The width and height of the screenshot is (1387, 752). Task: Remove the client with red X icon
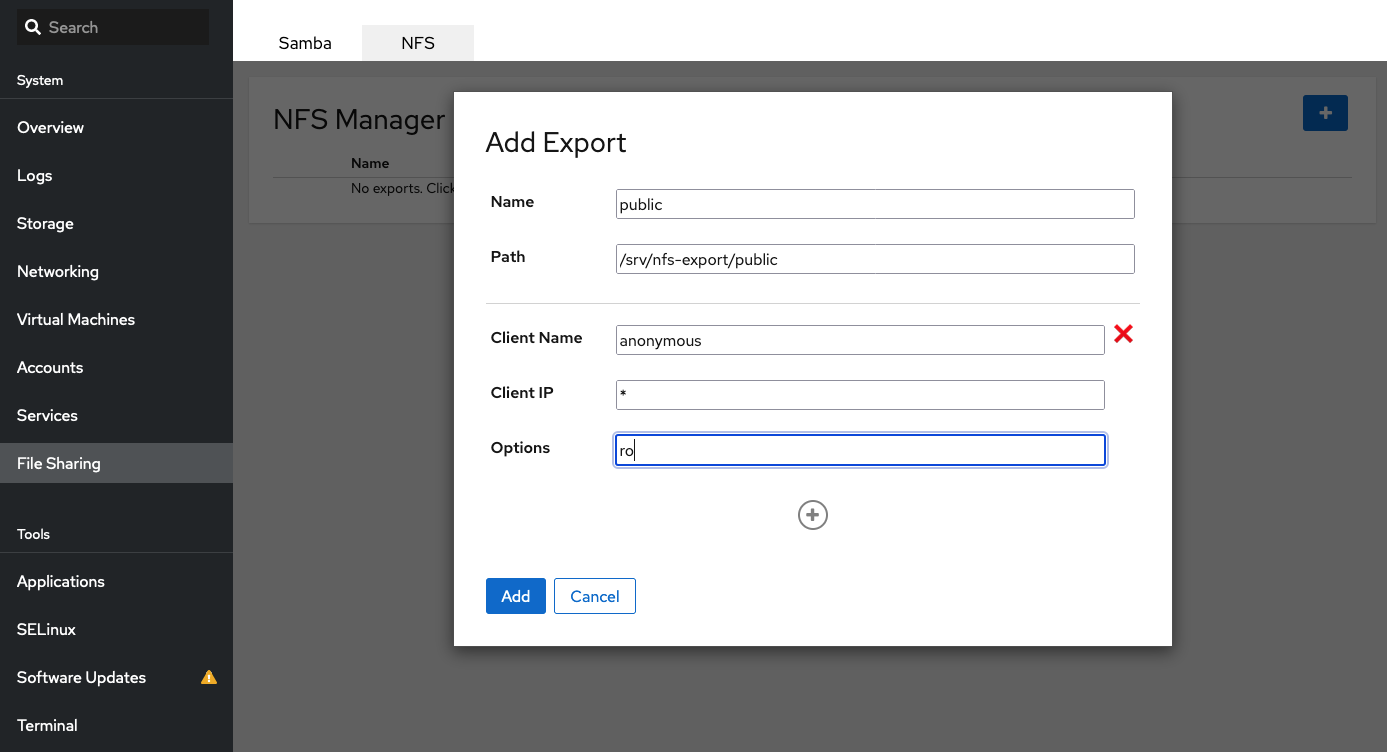(1123, 335)
